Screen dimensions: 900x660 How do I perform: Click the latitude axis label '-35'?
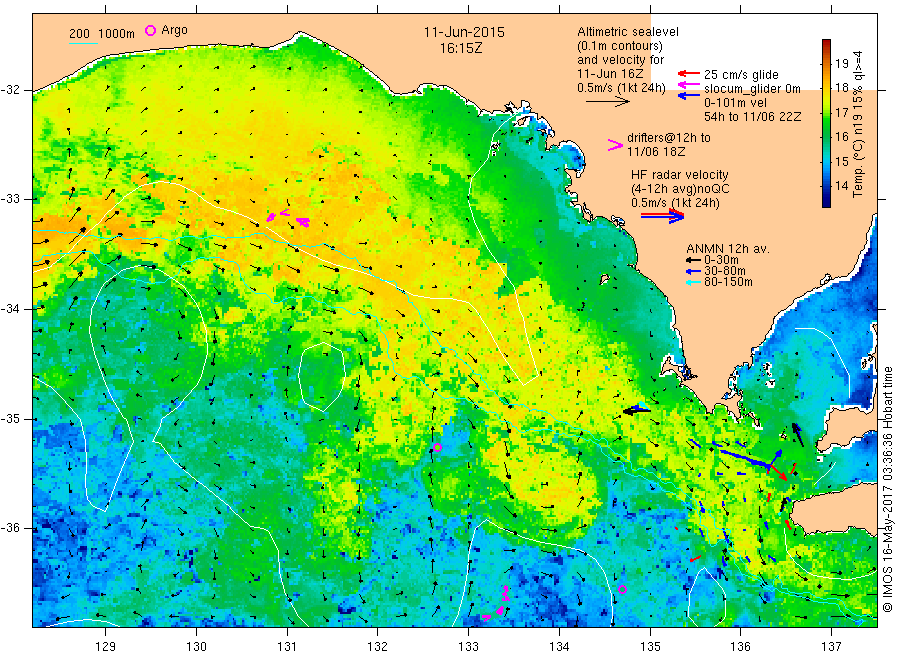point(10,419)
